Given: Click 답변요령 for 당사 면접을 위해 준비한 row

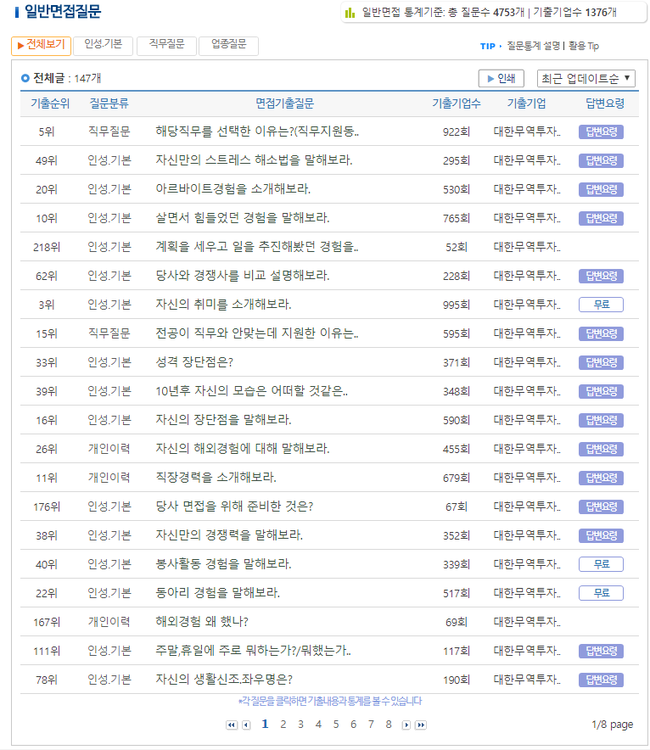Looking at the screenshot, I should tap(601, 507).
